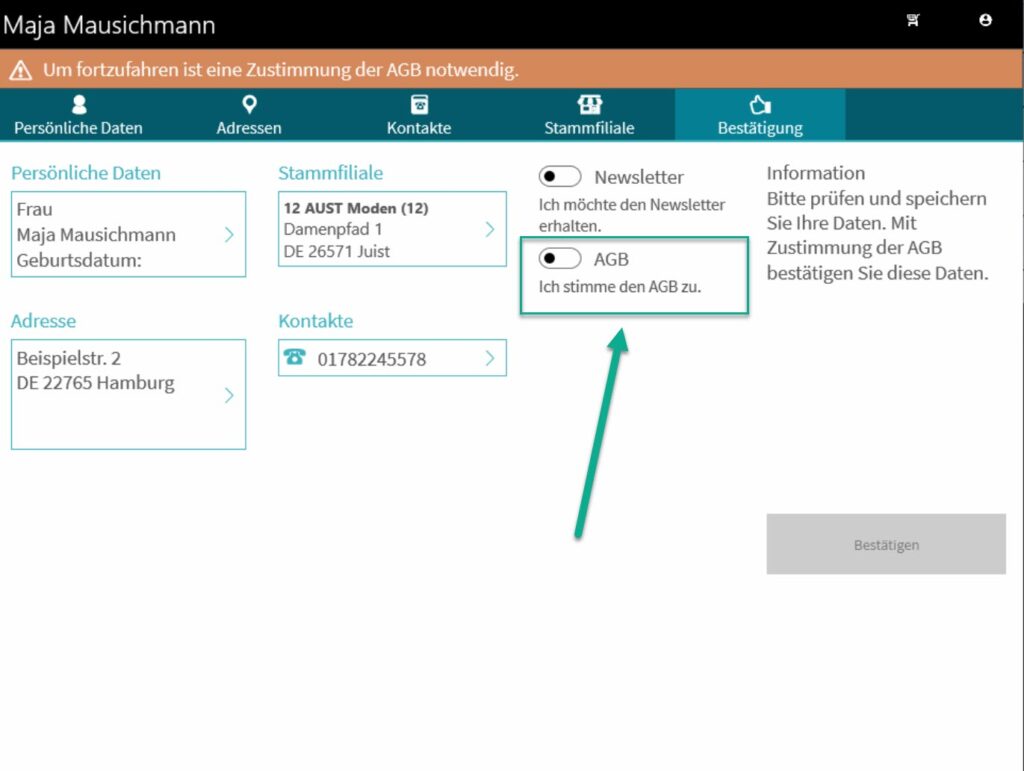
Task: Switch to the Kontakte tab
Action: coord(419,115)
